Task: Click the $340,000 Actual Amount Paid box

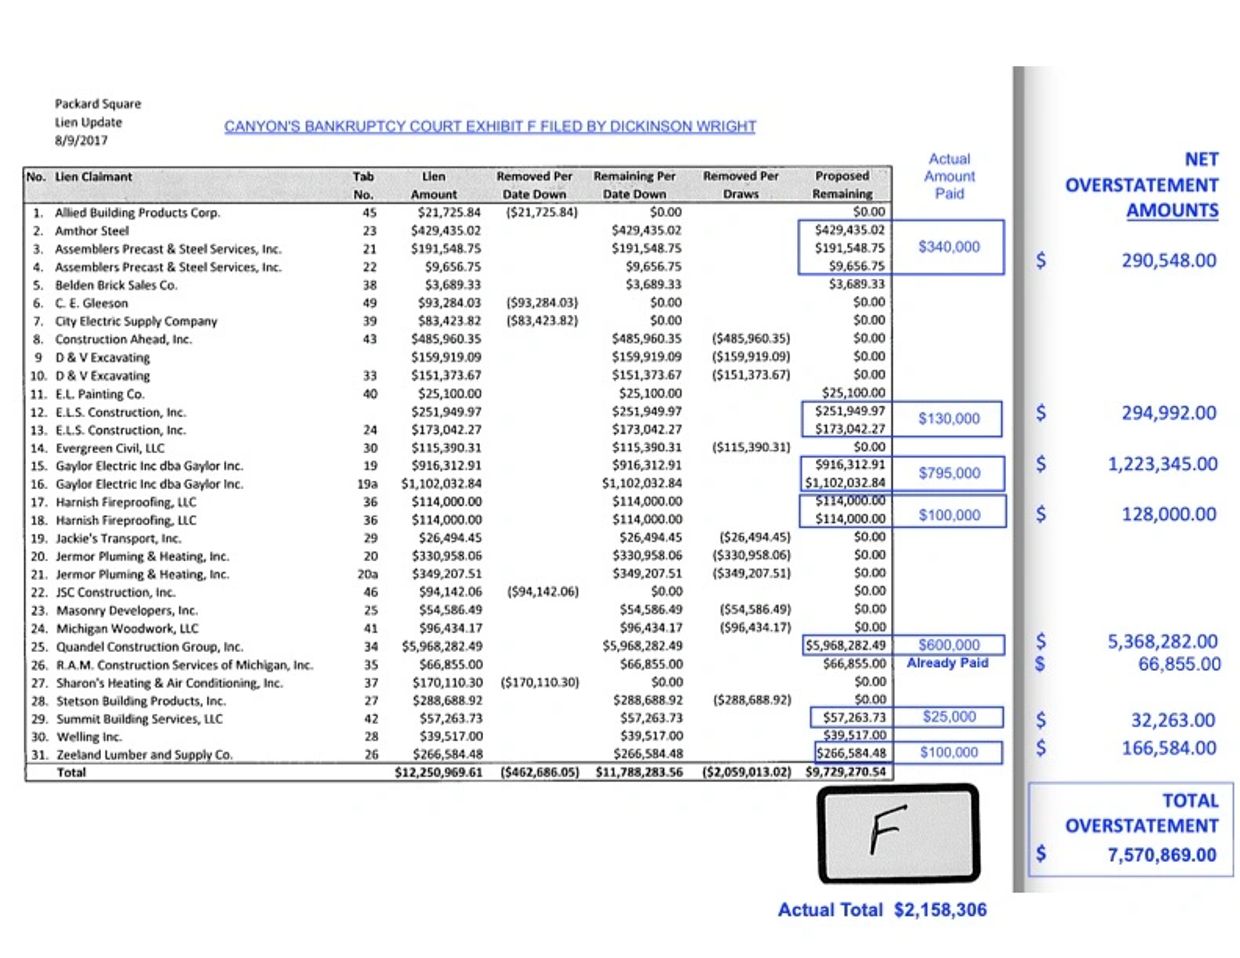Action: pos(948,247)
